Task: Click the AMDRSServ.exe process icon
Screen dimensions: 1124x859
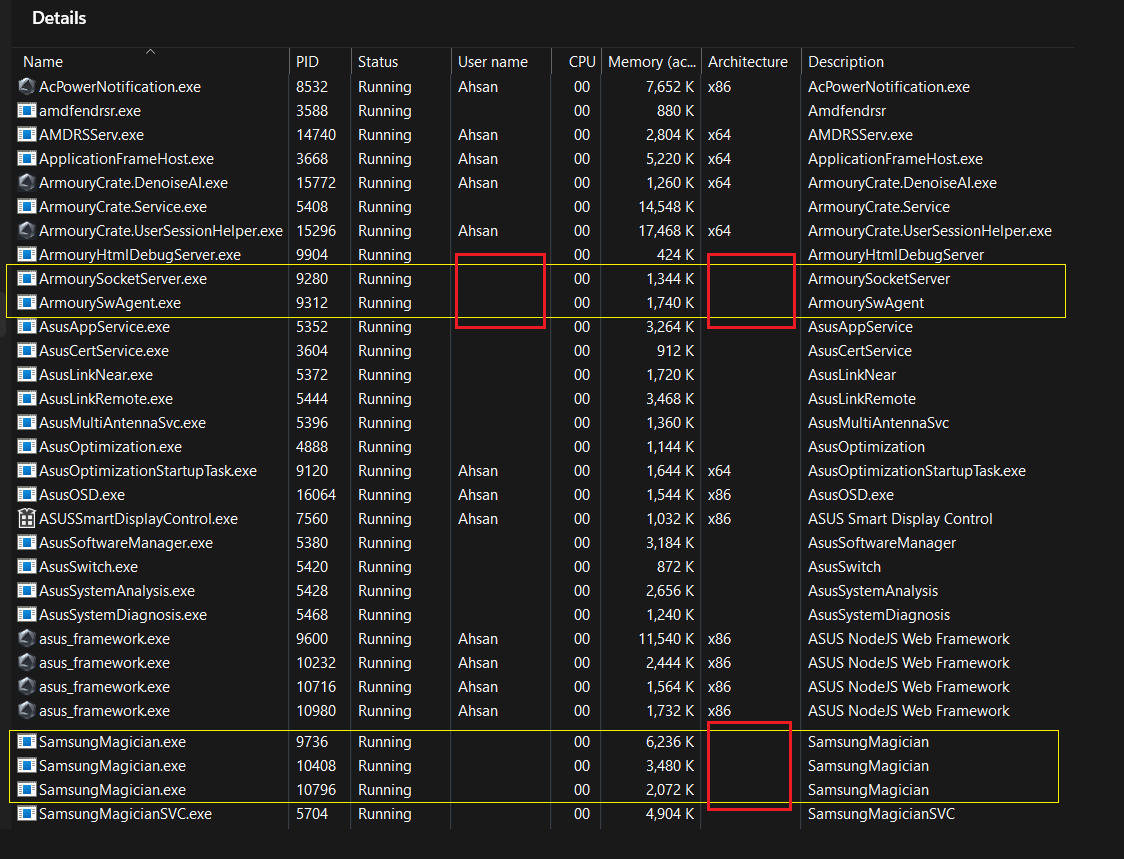Action: tap(27, 135)
